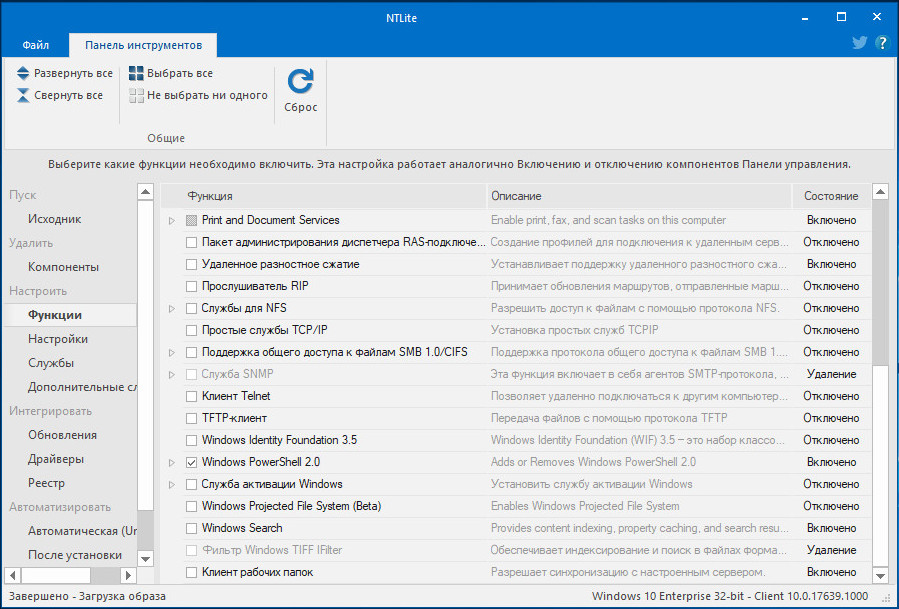
Task: Click the Collapse all icon
Action: (23, 95)
